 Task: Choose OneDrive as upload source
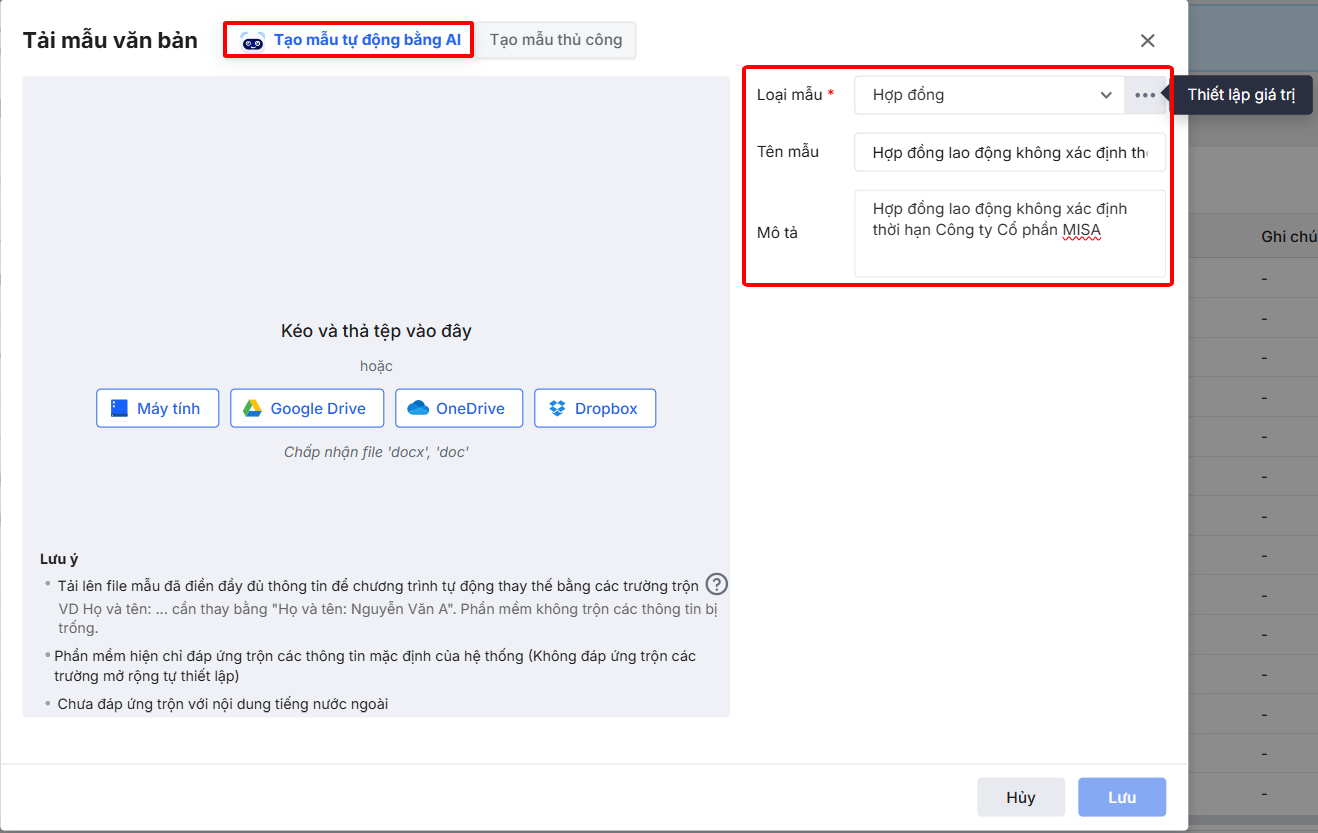(459, 408)
